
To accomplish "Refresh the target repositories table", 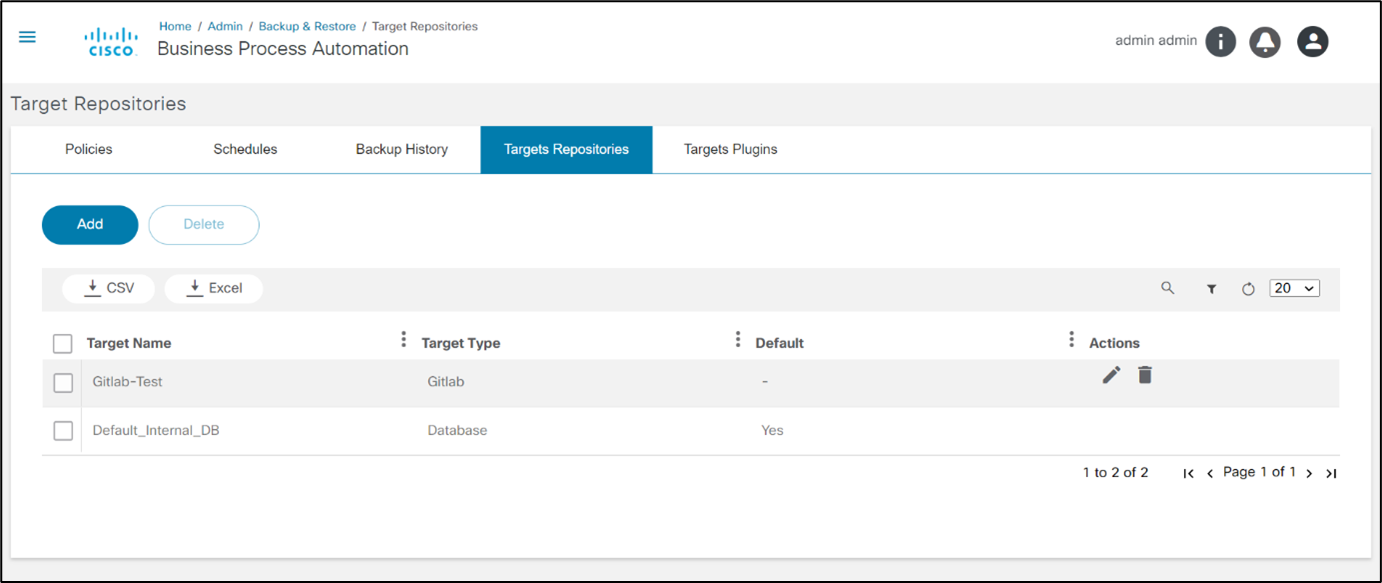I will pyautogui.click(x=1248, y=289).
